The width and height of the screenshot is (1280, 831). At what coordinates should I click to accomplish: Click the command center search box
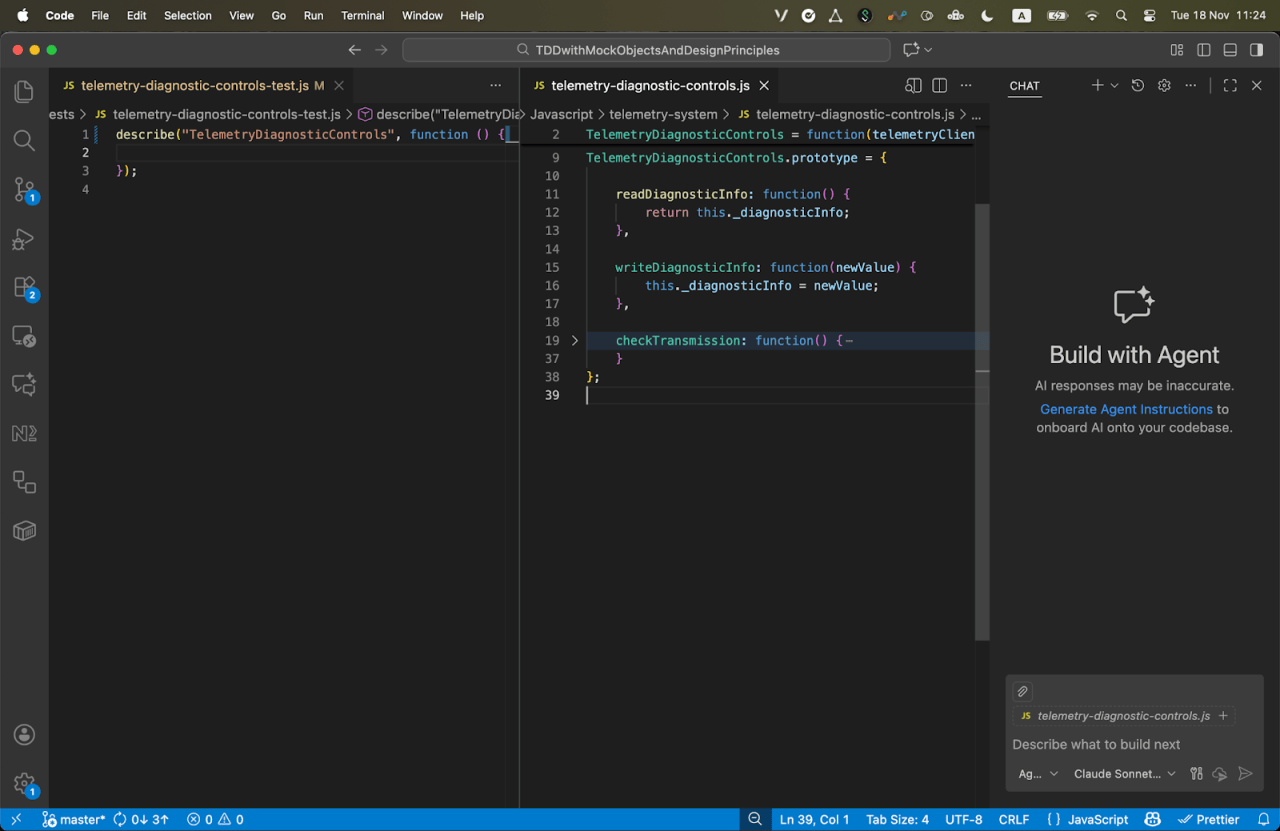pyautogui.click(x=646, y=50)
